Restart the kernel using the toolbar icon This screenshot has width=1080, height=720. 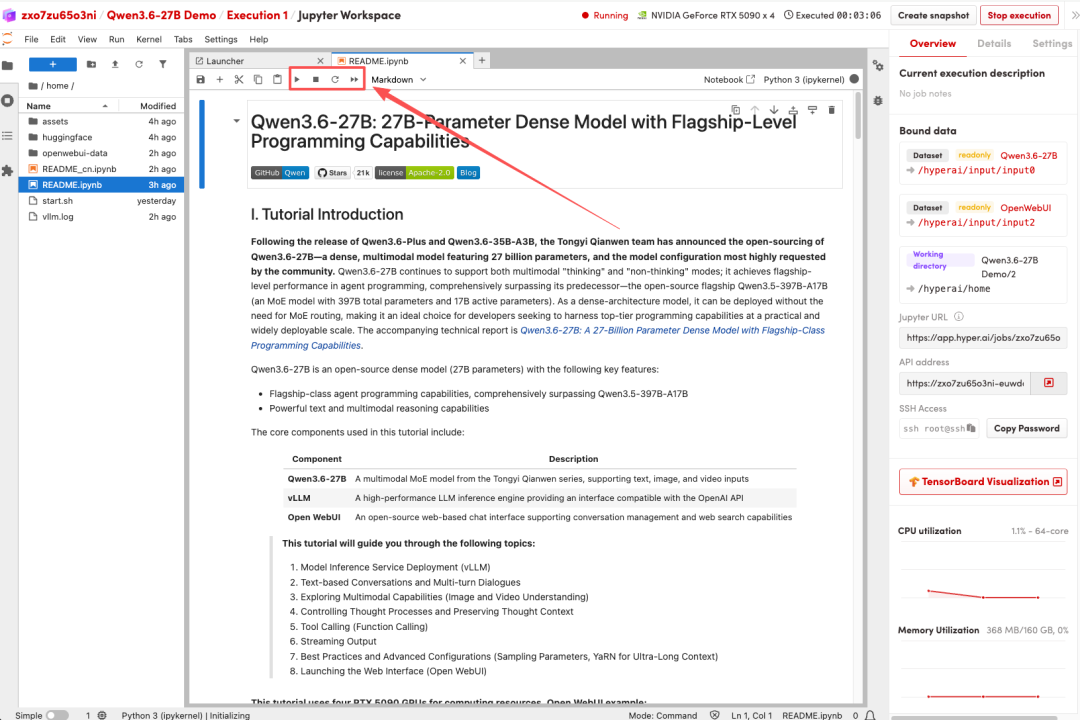335,79
